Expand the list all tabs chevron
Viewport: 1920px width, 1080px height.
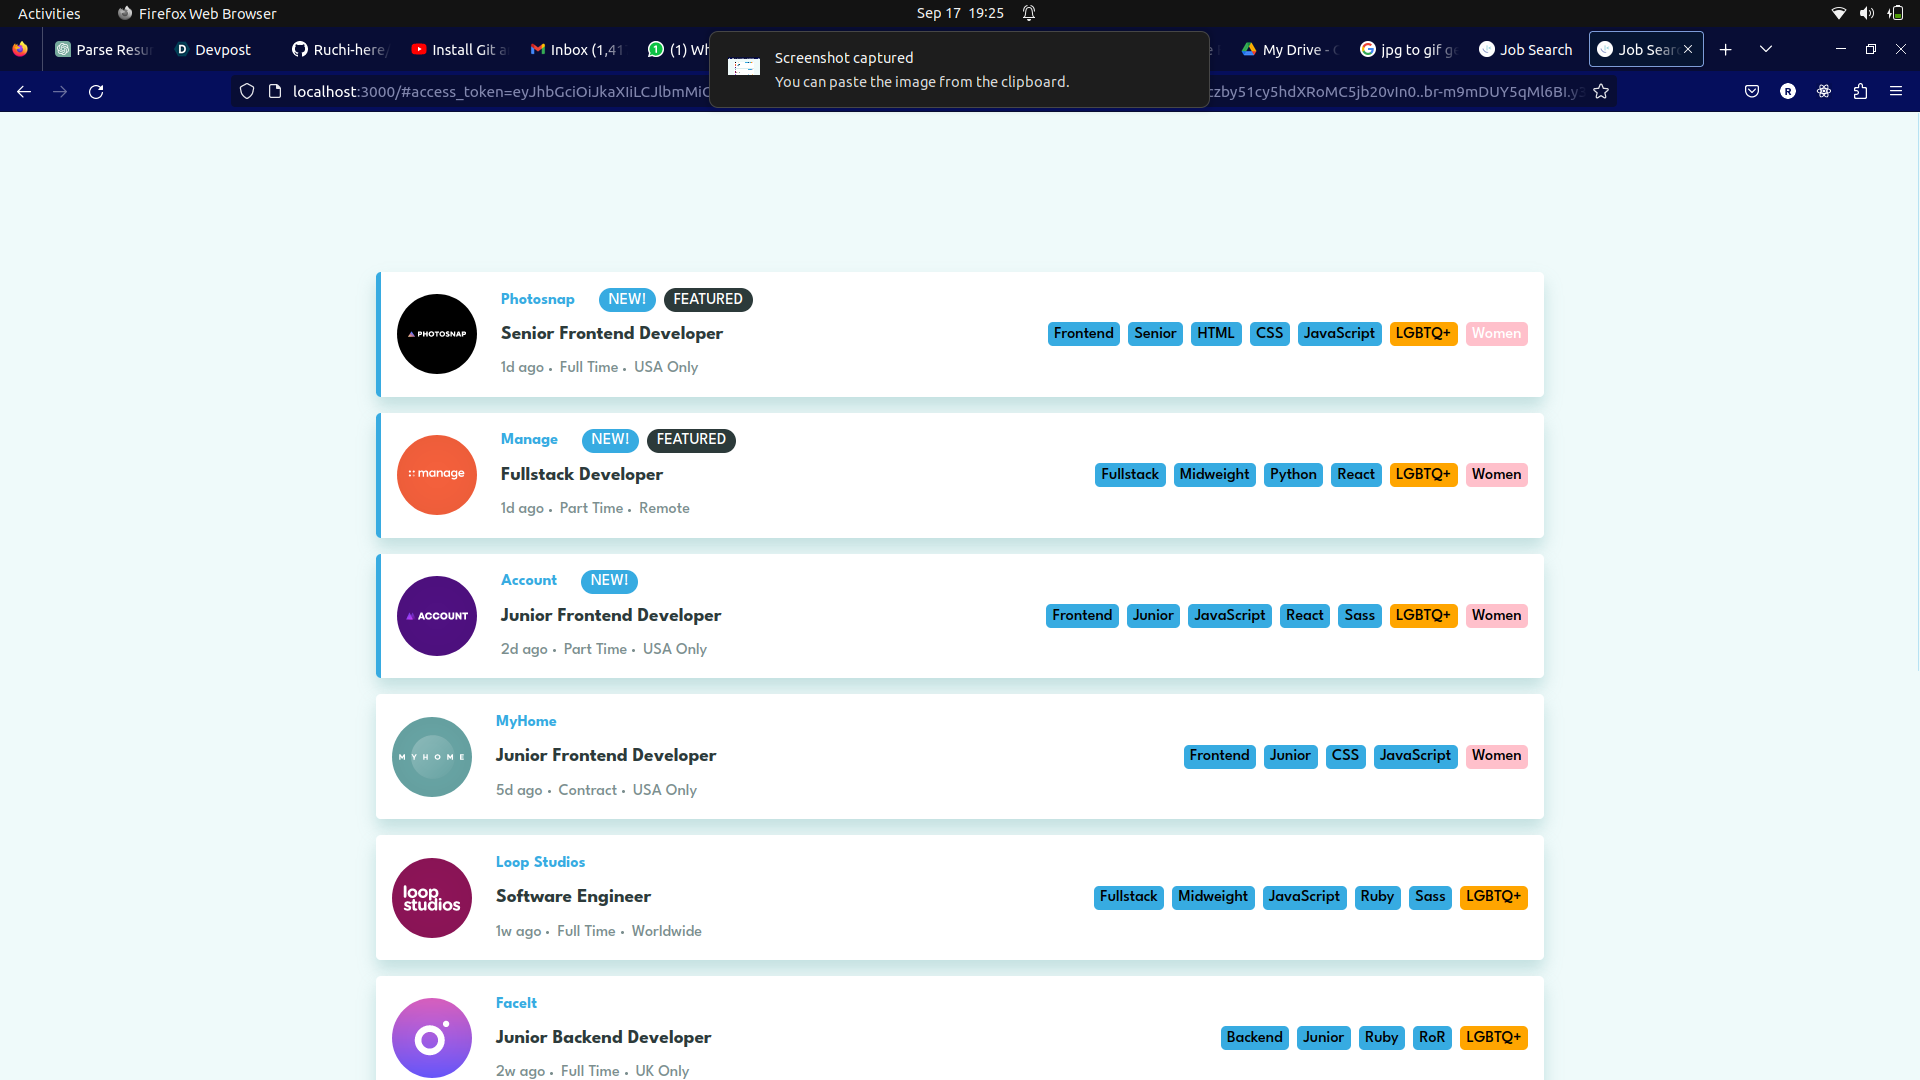[1766, 50]
